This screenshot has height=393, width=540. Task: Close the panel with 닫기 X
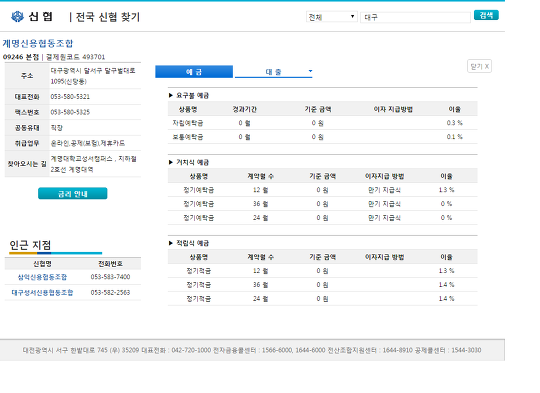click(x=479, y=66)
